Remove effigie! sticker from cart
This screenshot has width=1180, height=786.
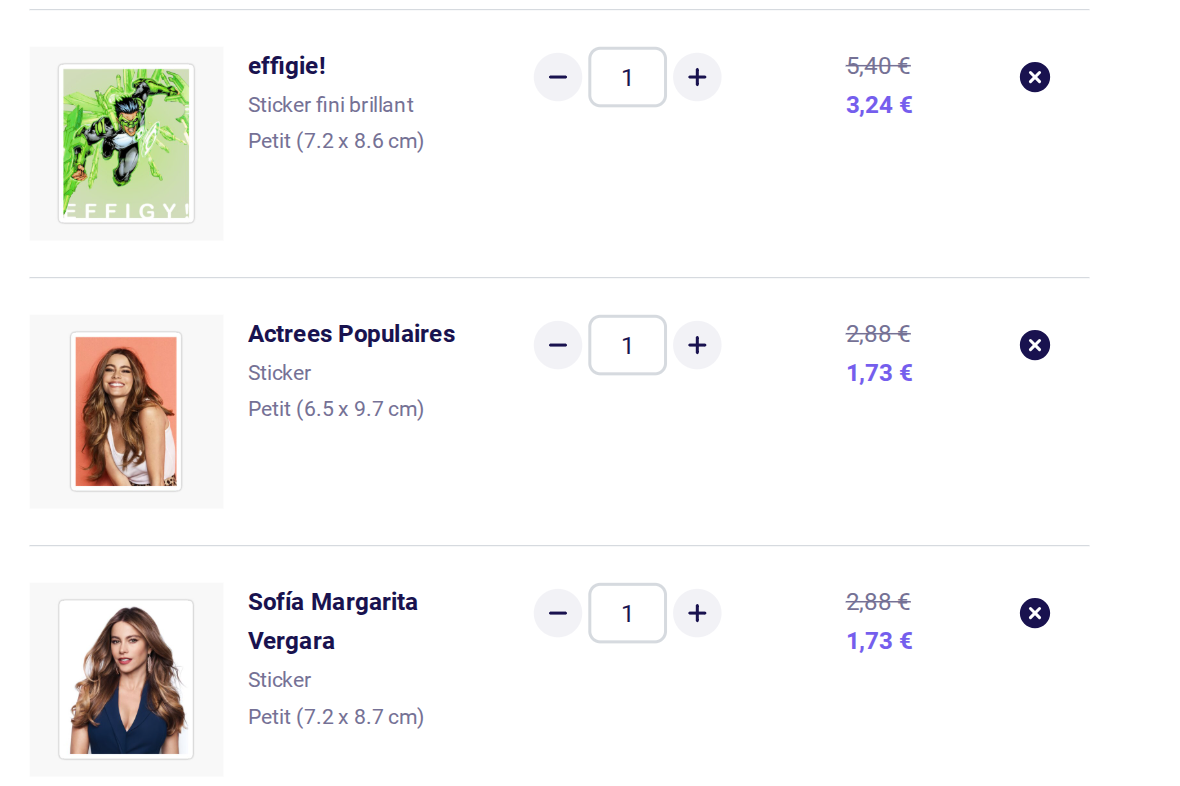click(1035, 77)
